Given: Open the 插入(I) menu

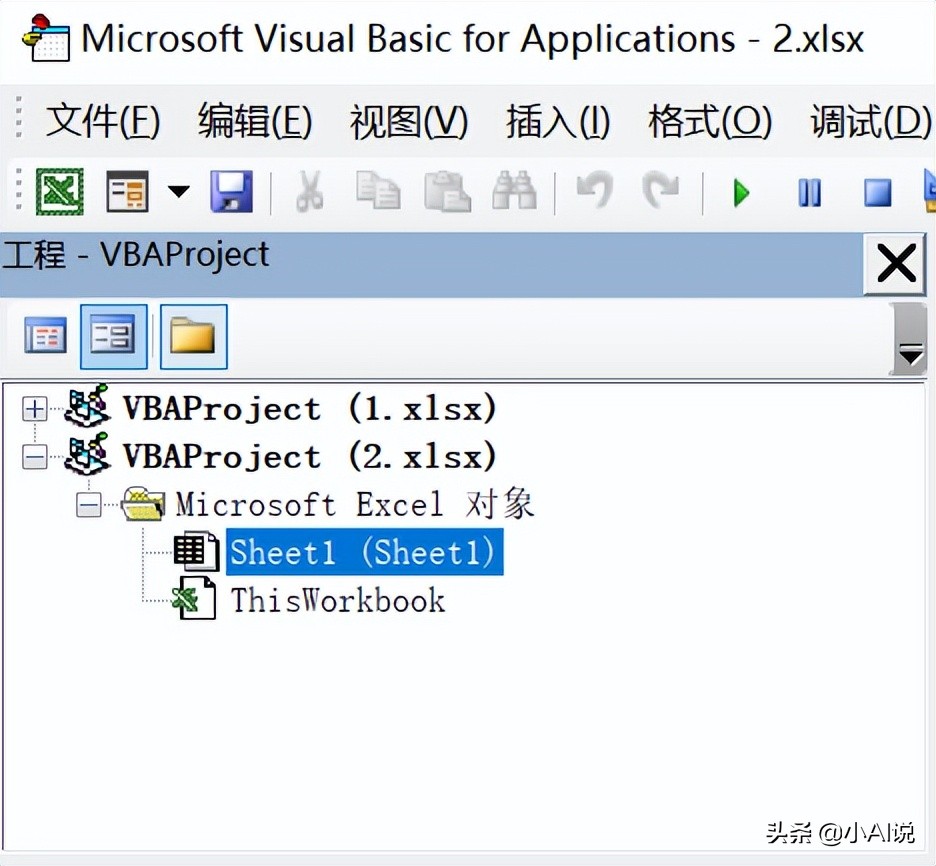Looking at the screenshot, I should tap(558, 121).
